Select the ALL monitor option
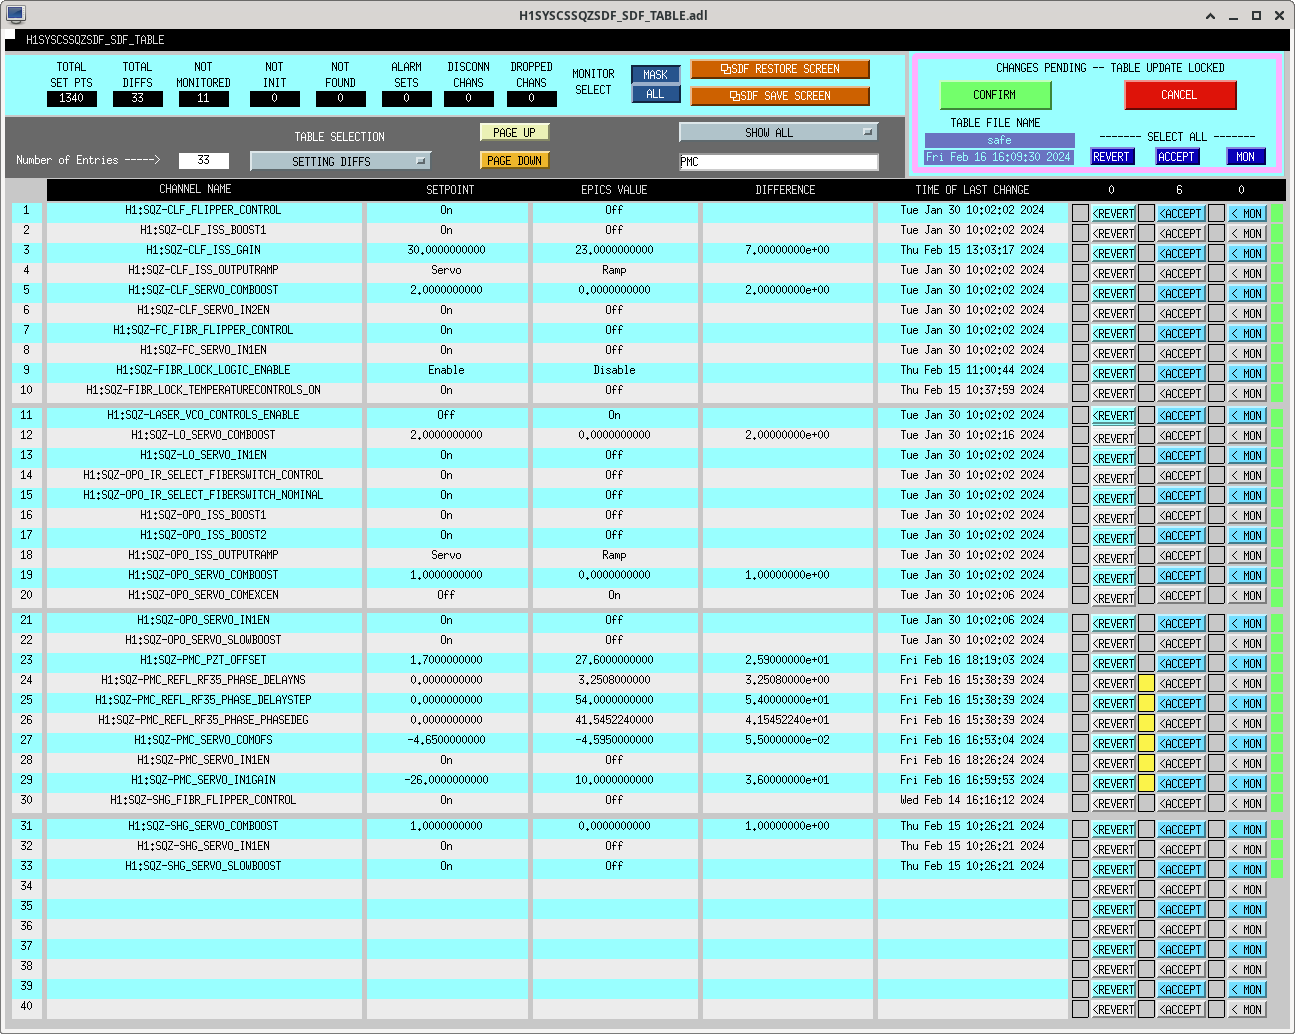 click(x=656, y=94)
